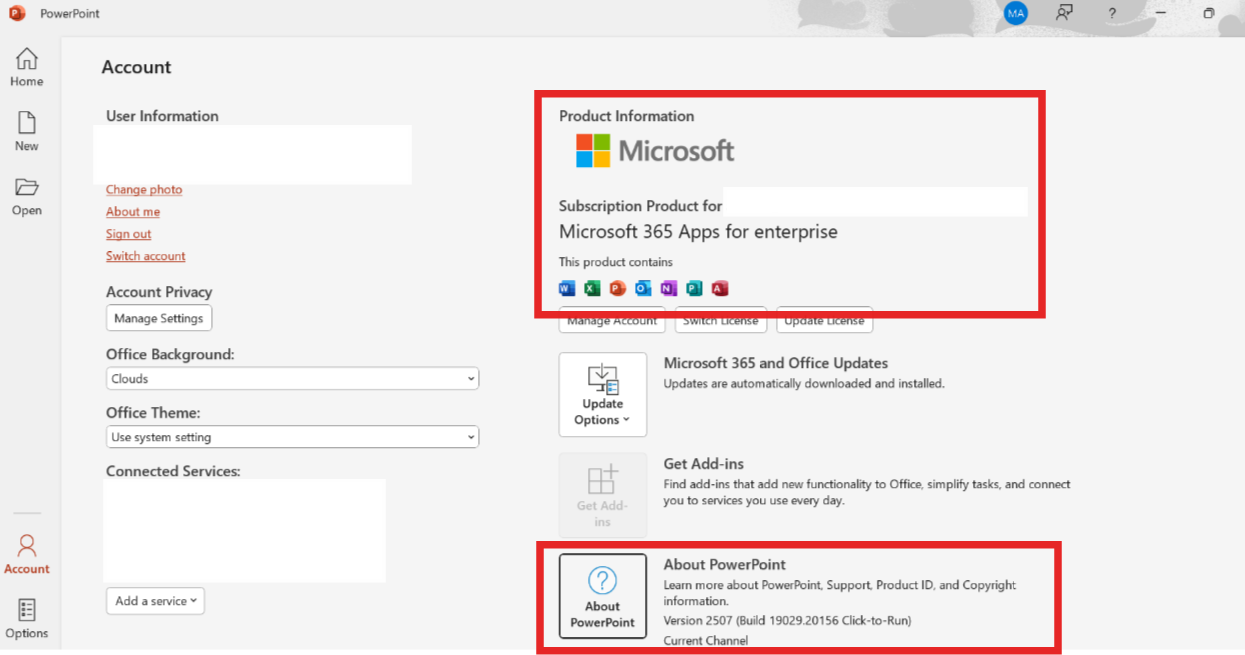Viewport: 1245px width, 655px height.
Task: Click the Manage Account button
Action: (612, 321)
